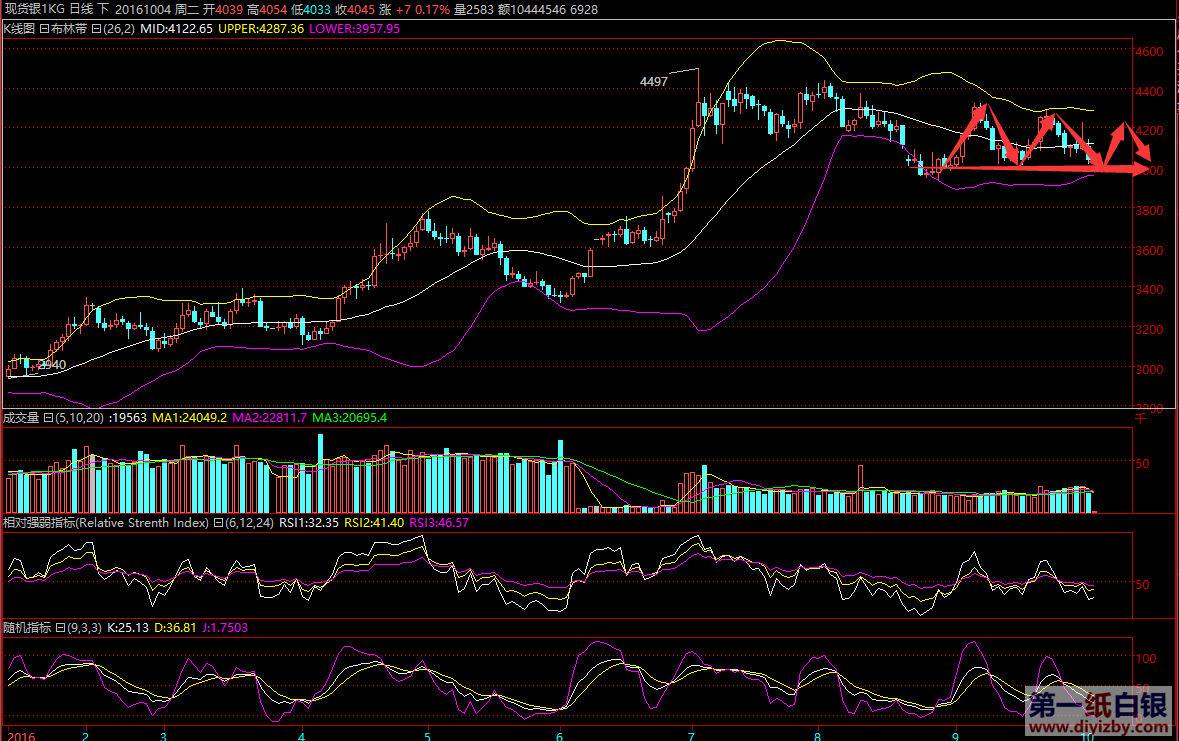
Task: Open the 日线 period selector
Action: [x=81, y=8]
